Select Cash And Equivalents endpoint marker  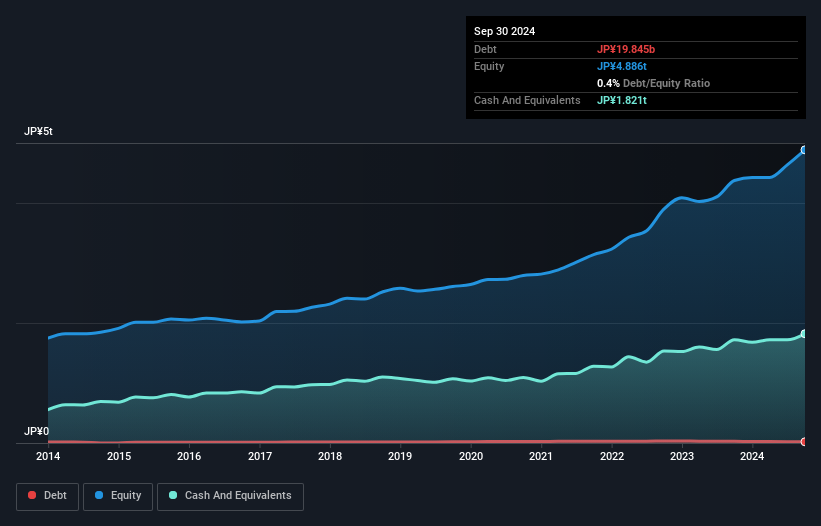[x=803, y=334]
